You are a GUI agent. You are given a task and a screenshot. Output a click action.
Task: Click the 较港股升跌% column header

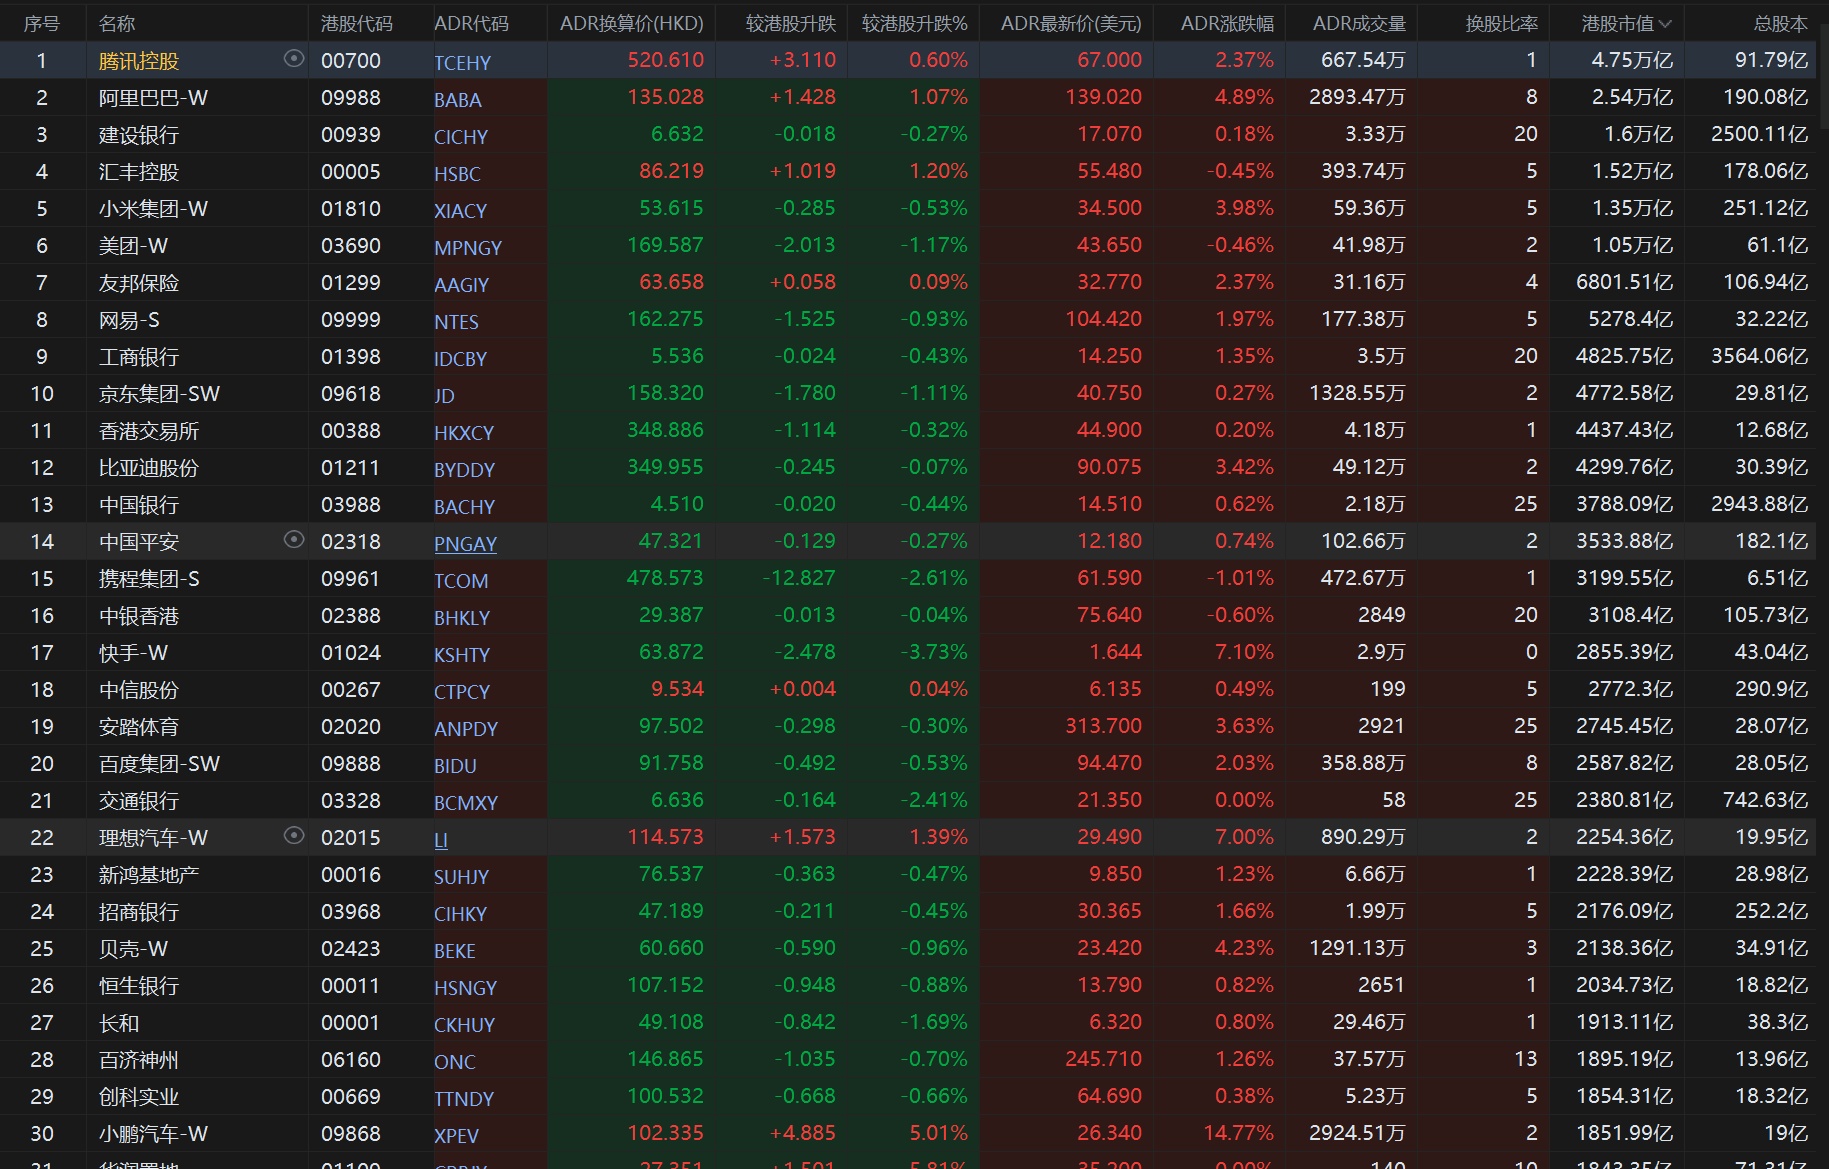coord(914,23)
